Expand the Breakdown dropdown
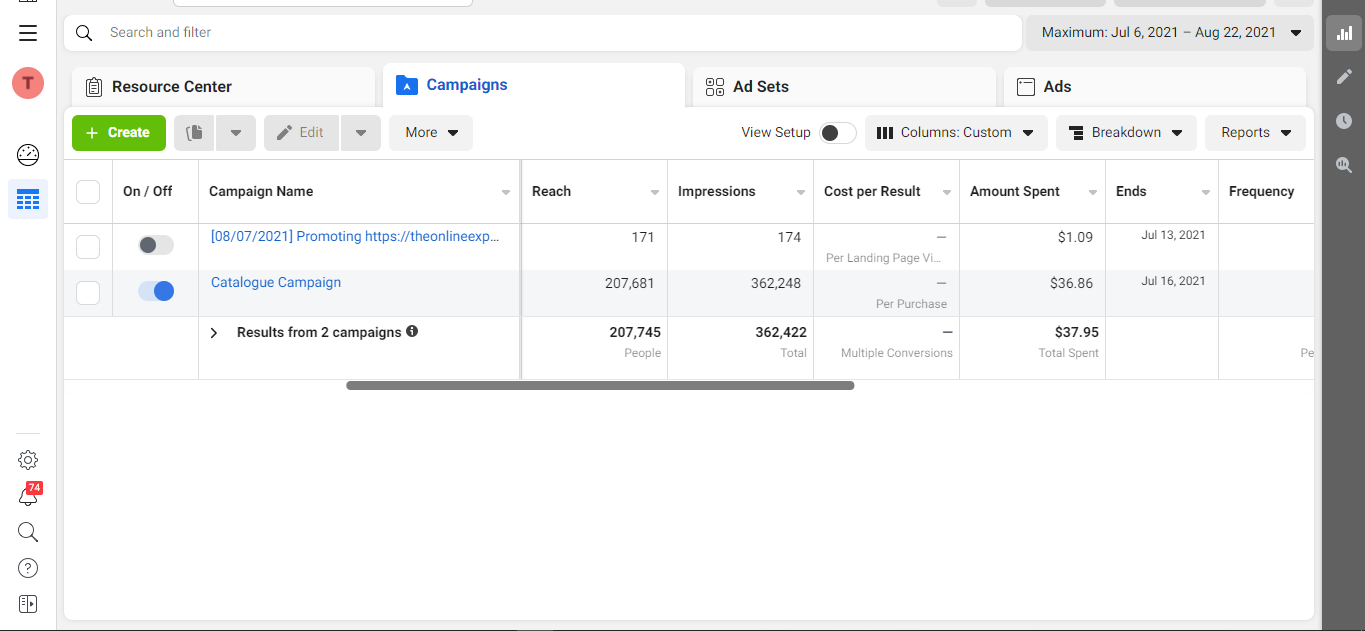Viewport: 1365px width, 631px height. pos(1126,133)
